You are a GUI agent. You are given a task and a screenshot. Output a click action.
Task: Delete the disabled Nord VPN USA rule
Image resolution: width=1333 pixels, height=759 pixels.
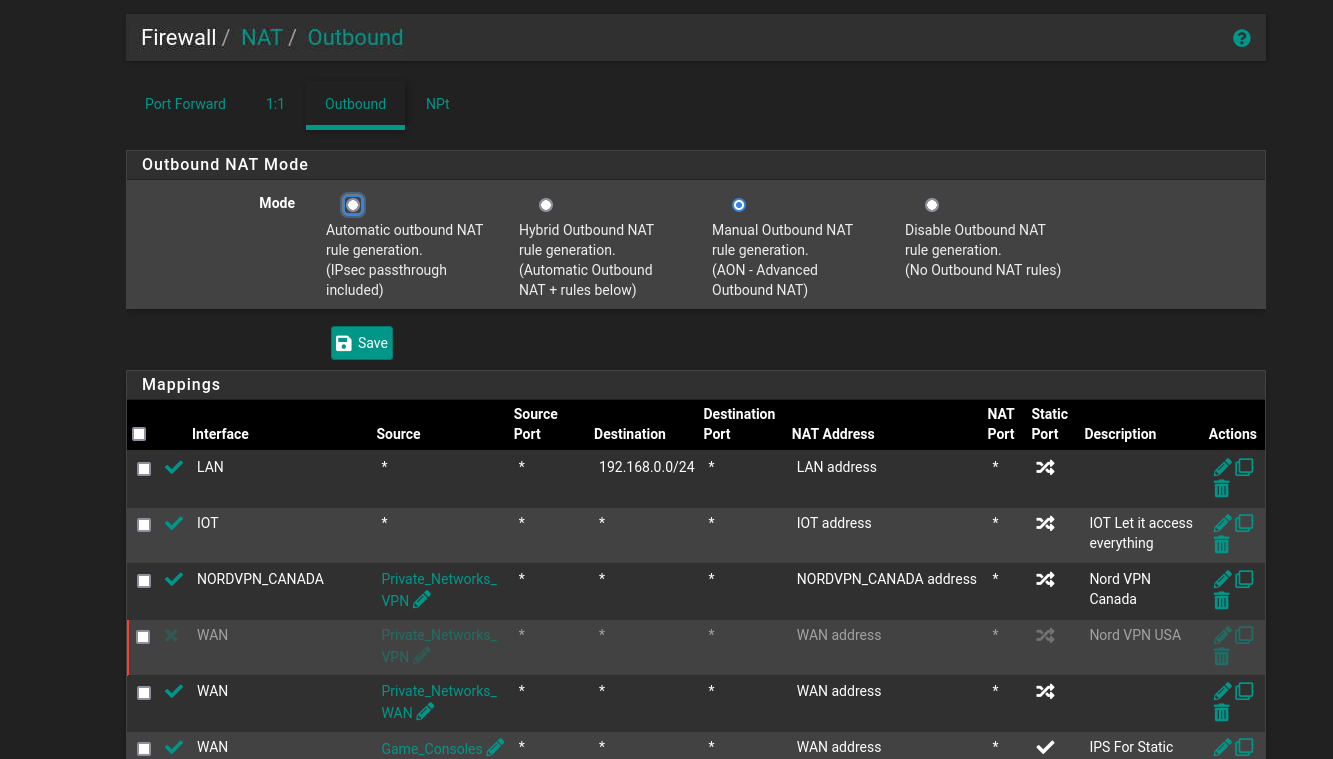coord(1221,656)
